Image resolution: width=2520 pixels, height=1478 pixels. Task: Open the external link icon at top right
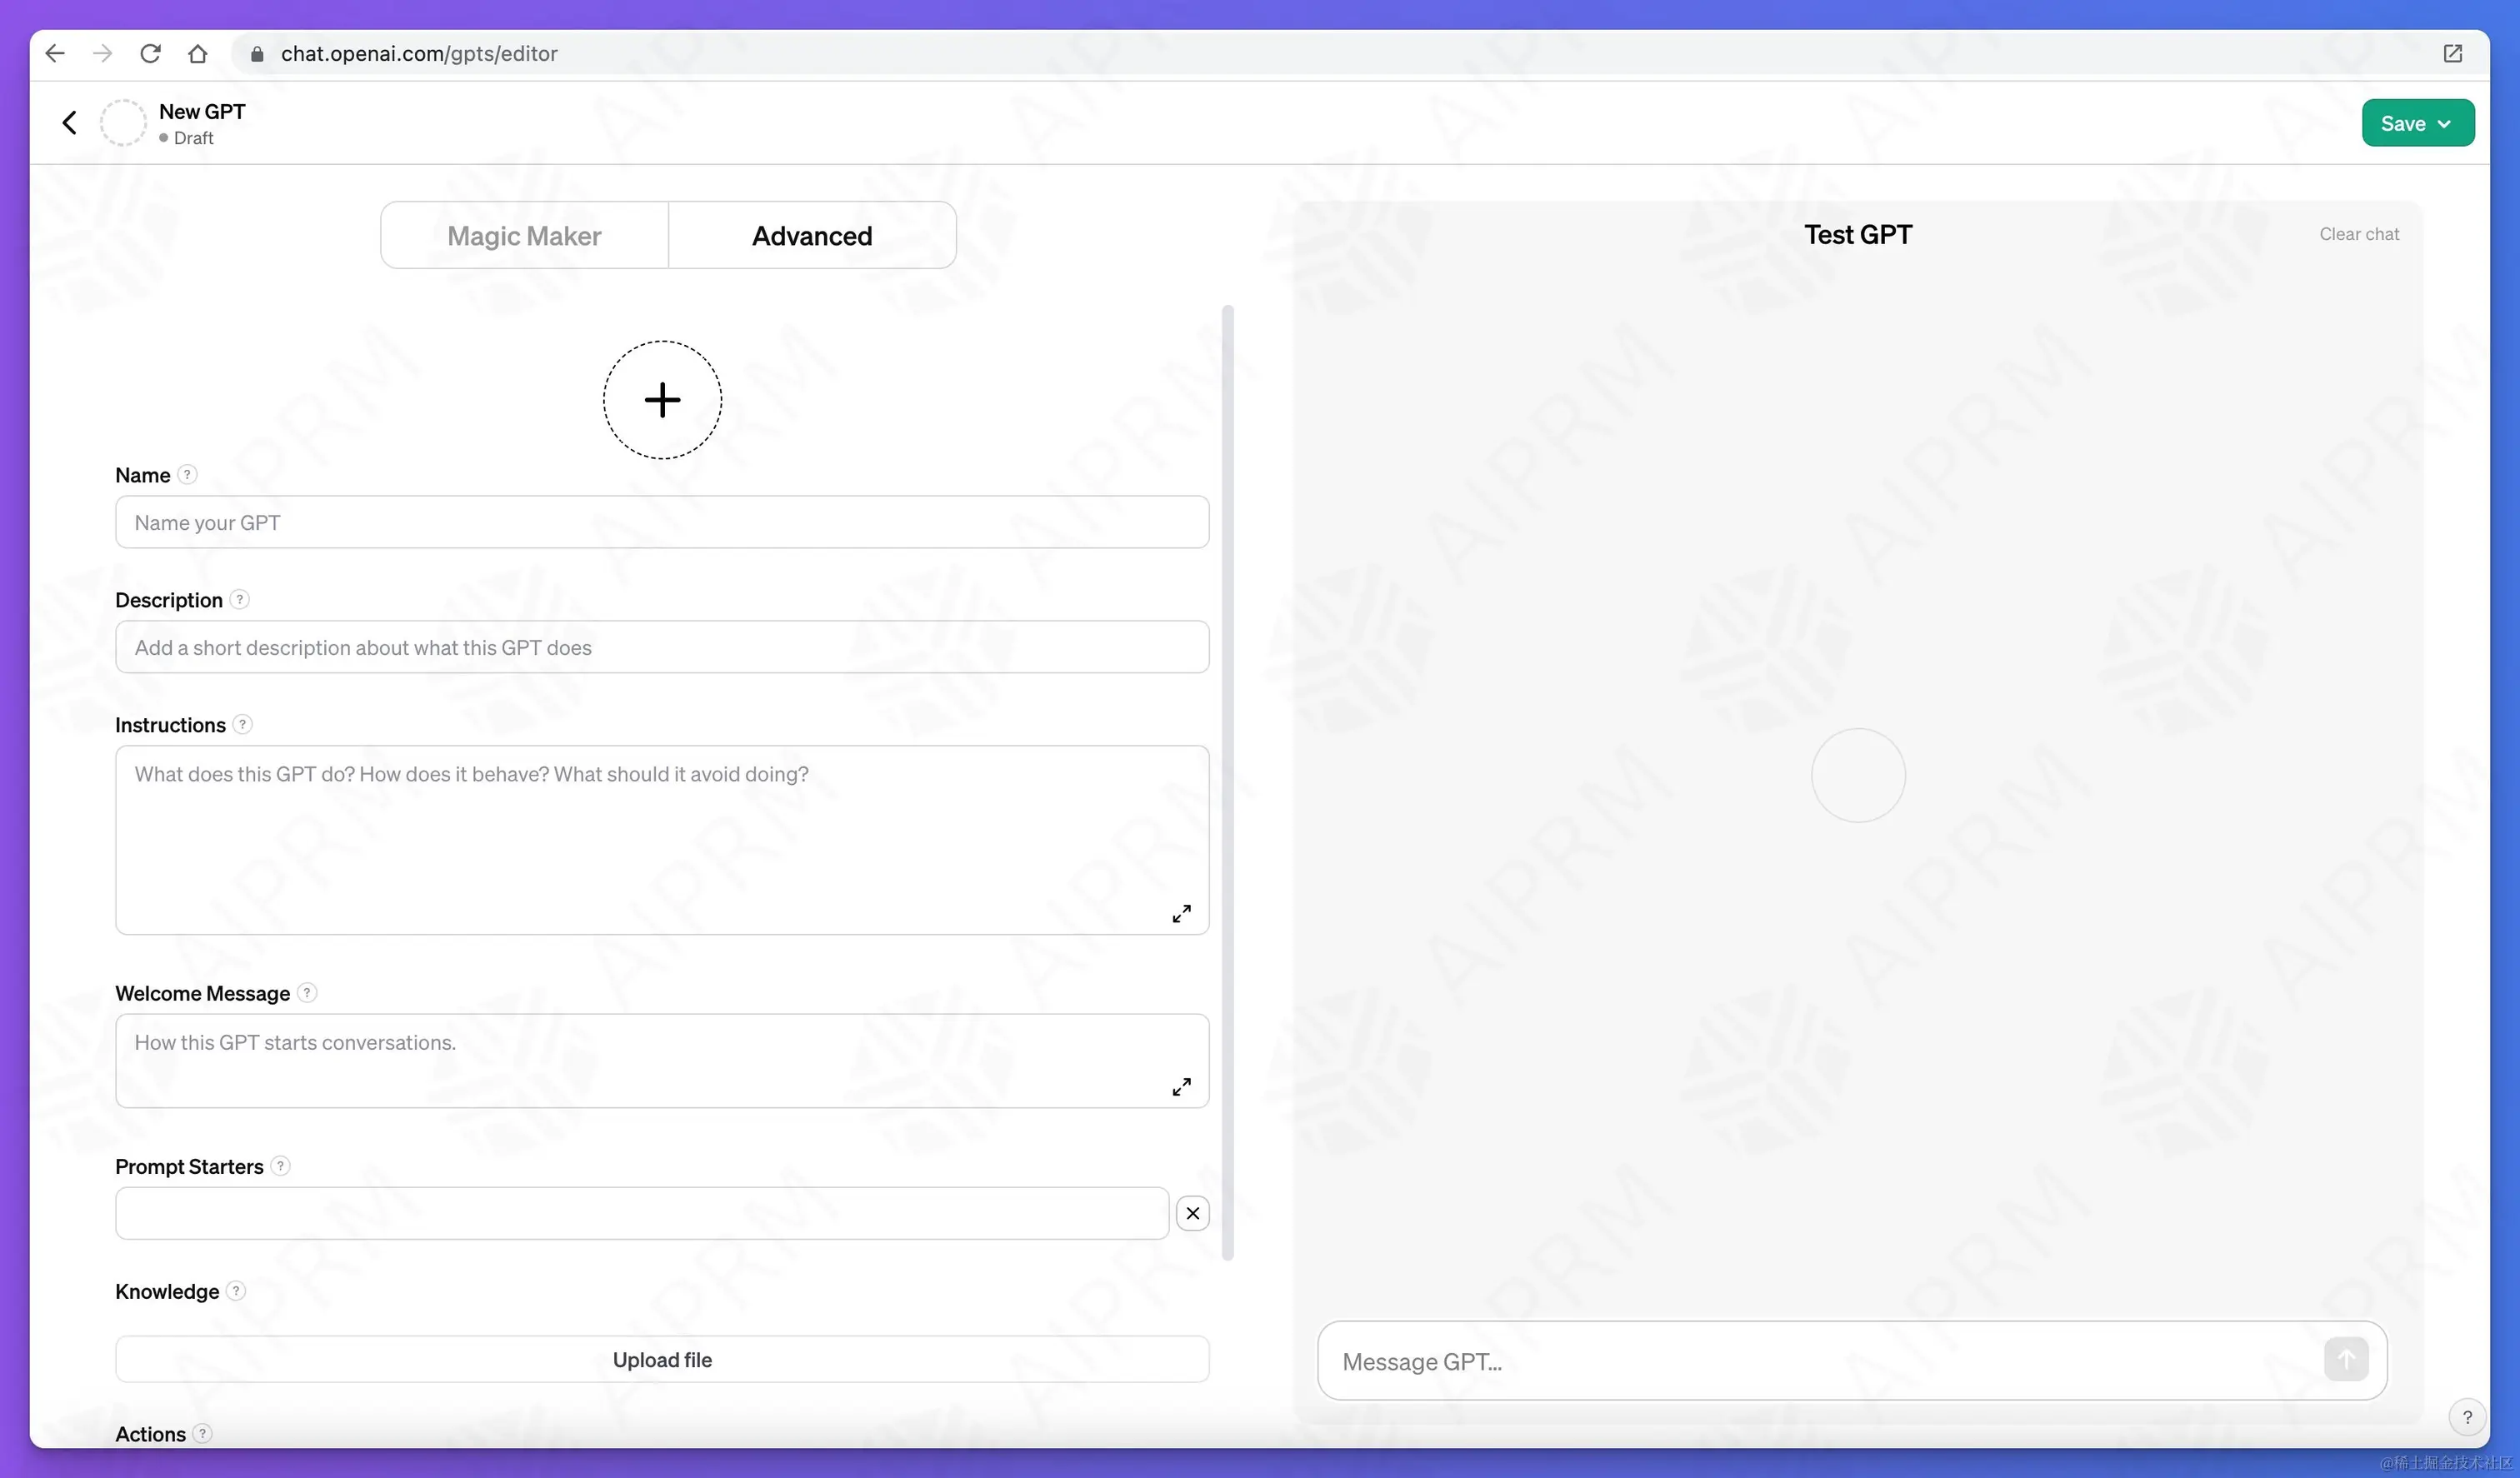pyautogui.click(x=2452, y=54)
